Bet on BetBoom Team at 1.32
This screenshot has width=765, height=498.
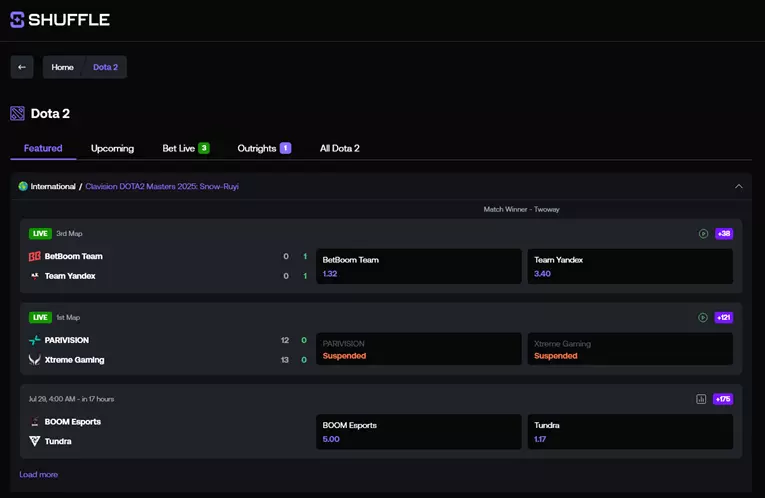(419, 266)
